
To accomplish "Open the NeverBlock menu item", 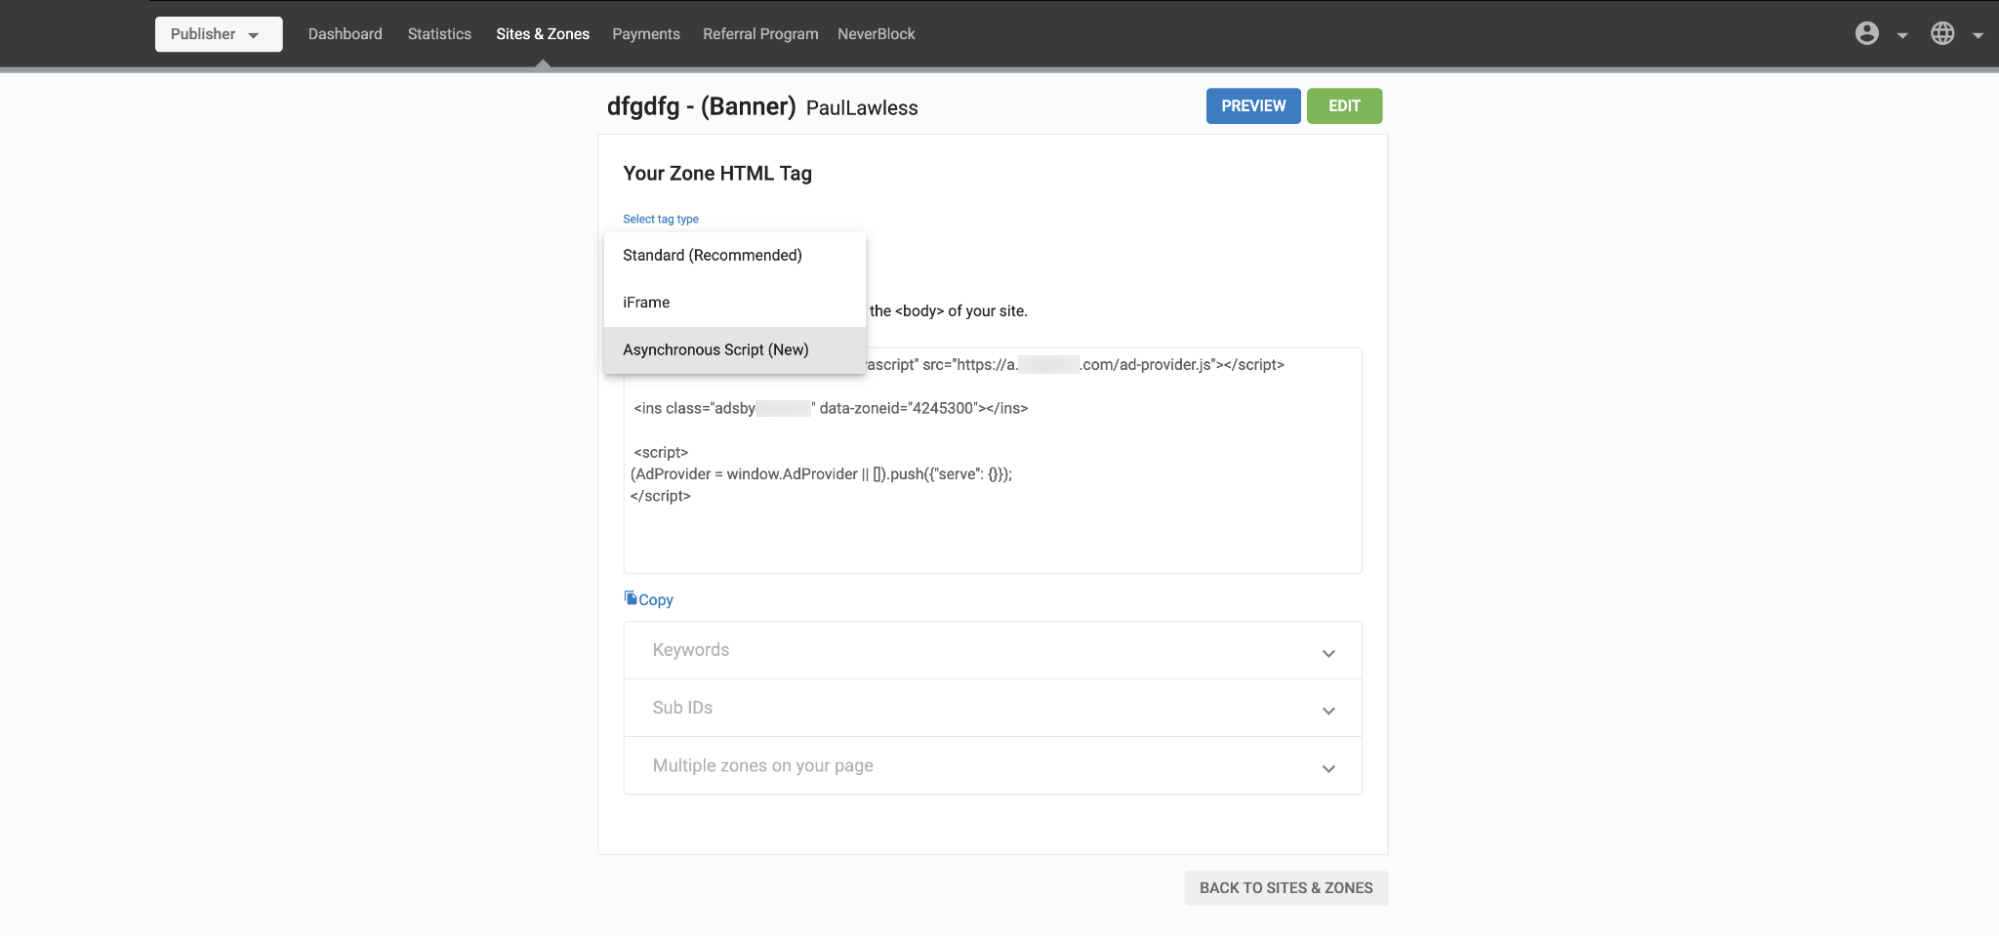I will [x=876, y=34].
